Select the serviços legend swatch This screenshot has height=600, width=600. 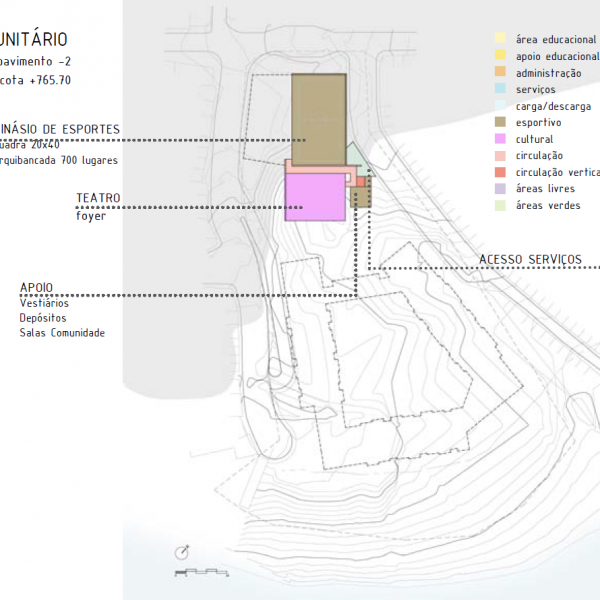point(500,88)
